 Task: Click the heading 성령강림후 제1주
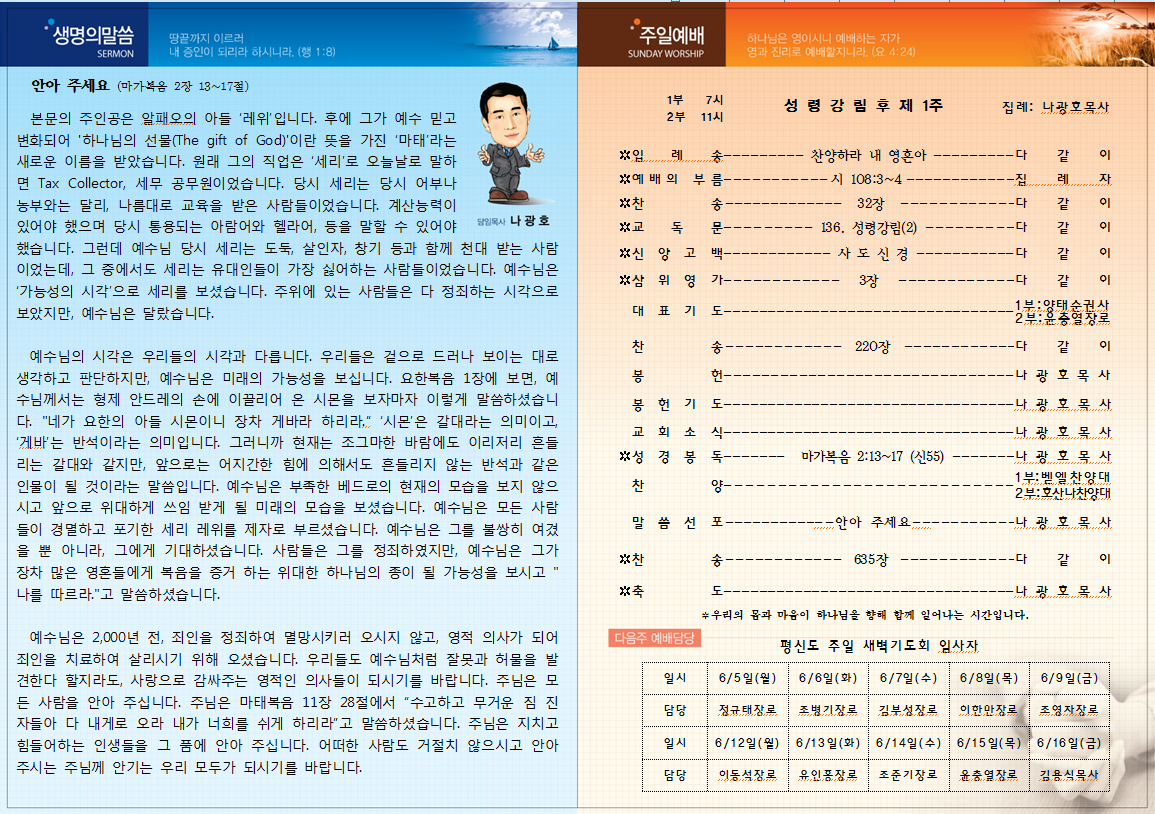(x=863, y=106)
